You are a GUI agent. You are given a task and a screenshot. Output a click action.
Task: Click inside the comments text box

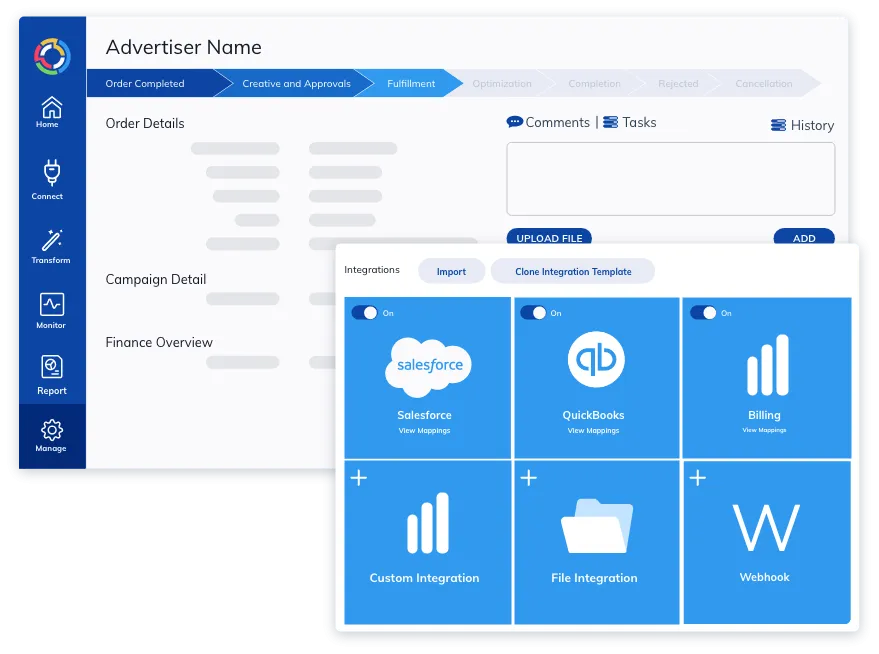coord(670,178)
